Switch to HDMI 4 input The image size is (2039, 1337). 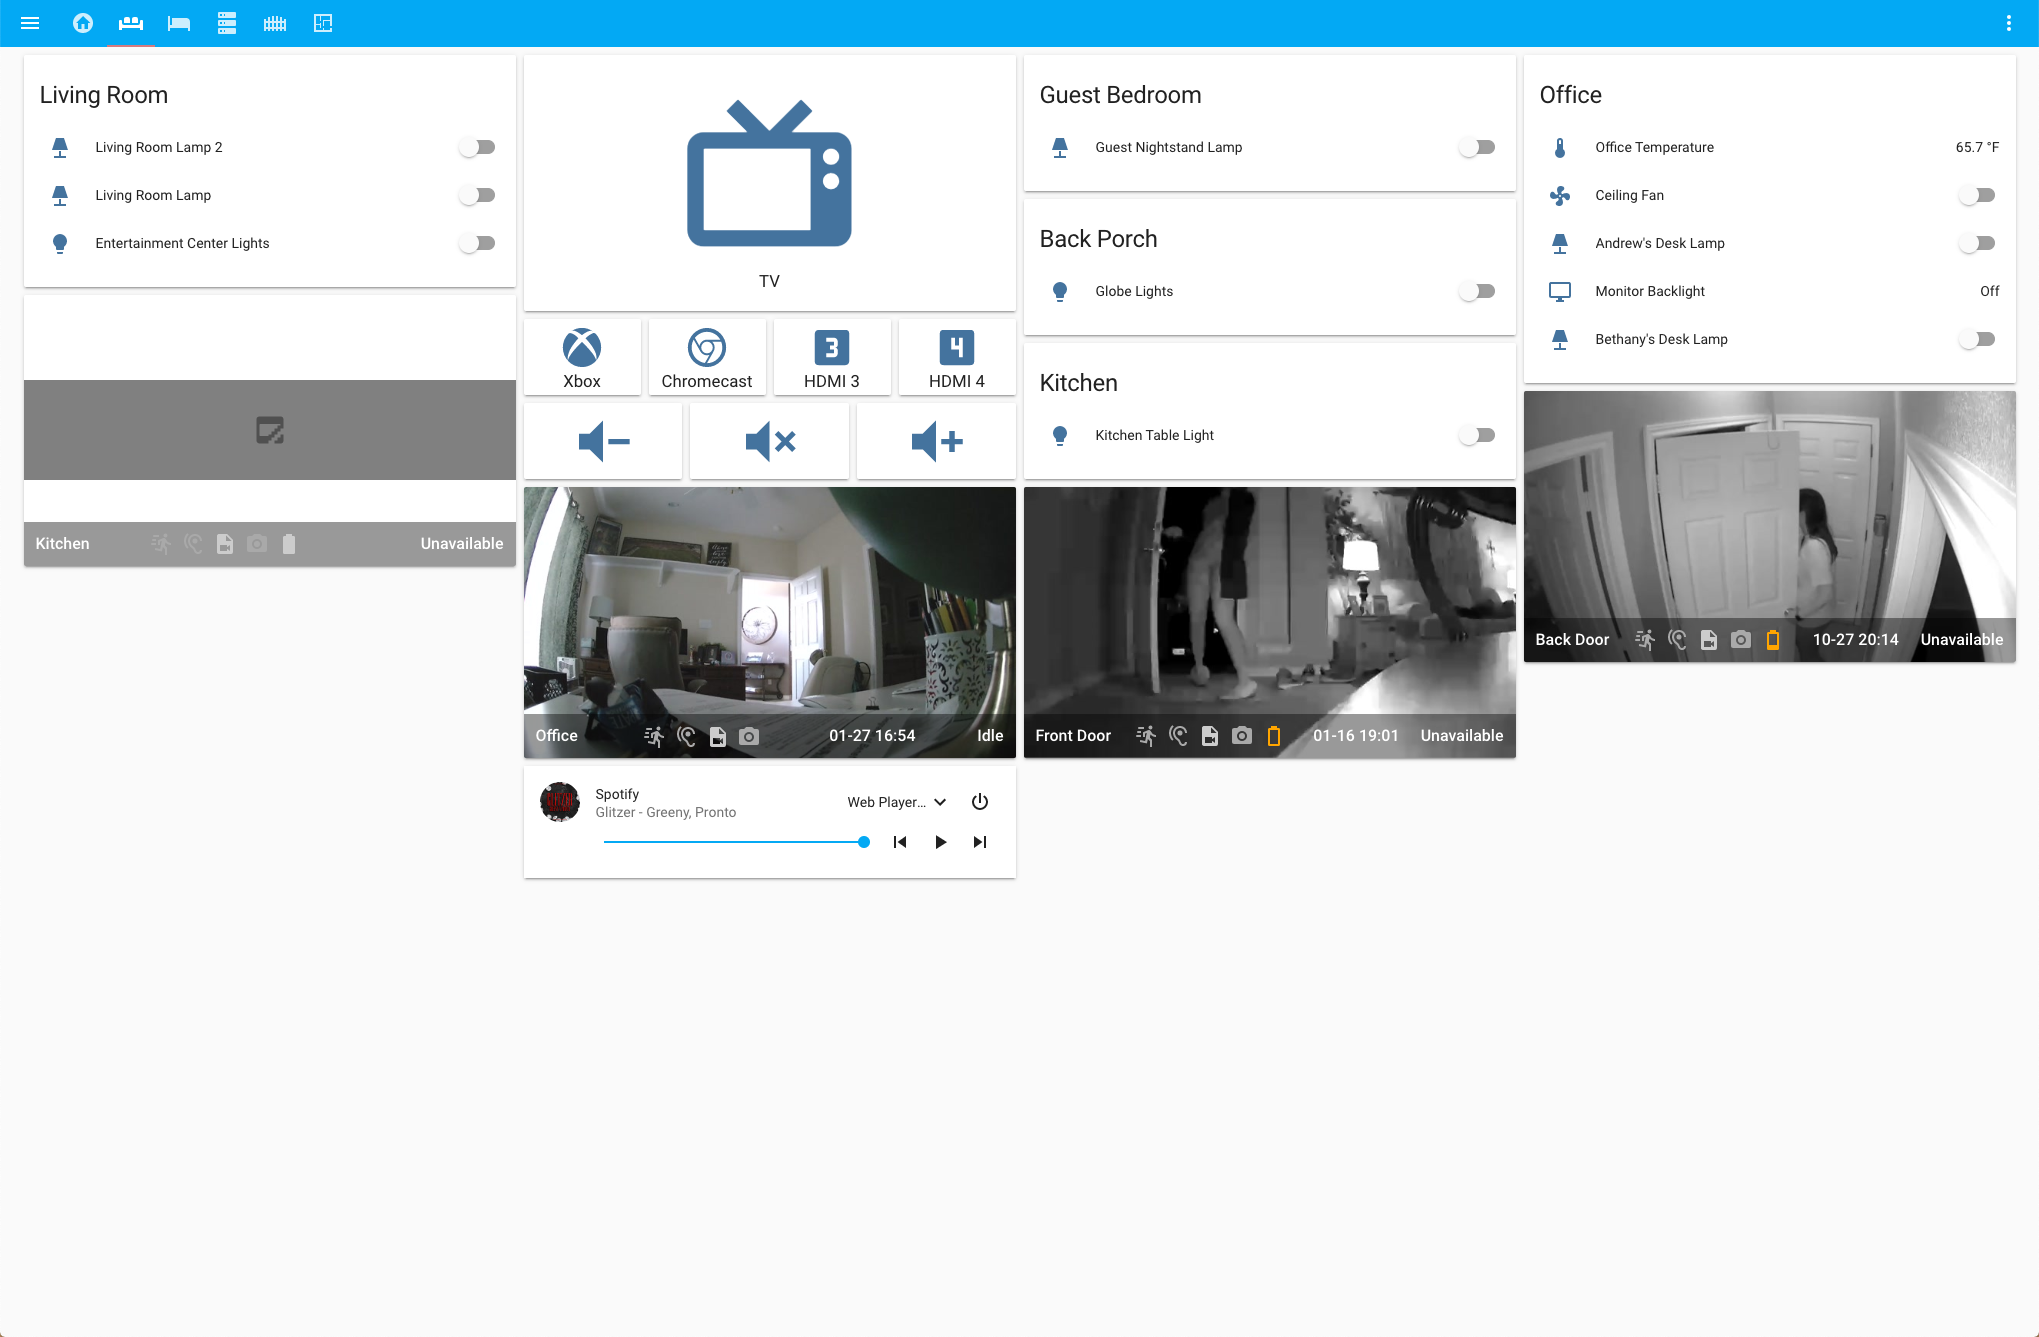(956, 348)
